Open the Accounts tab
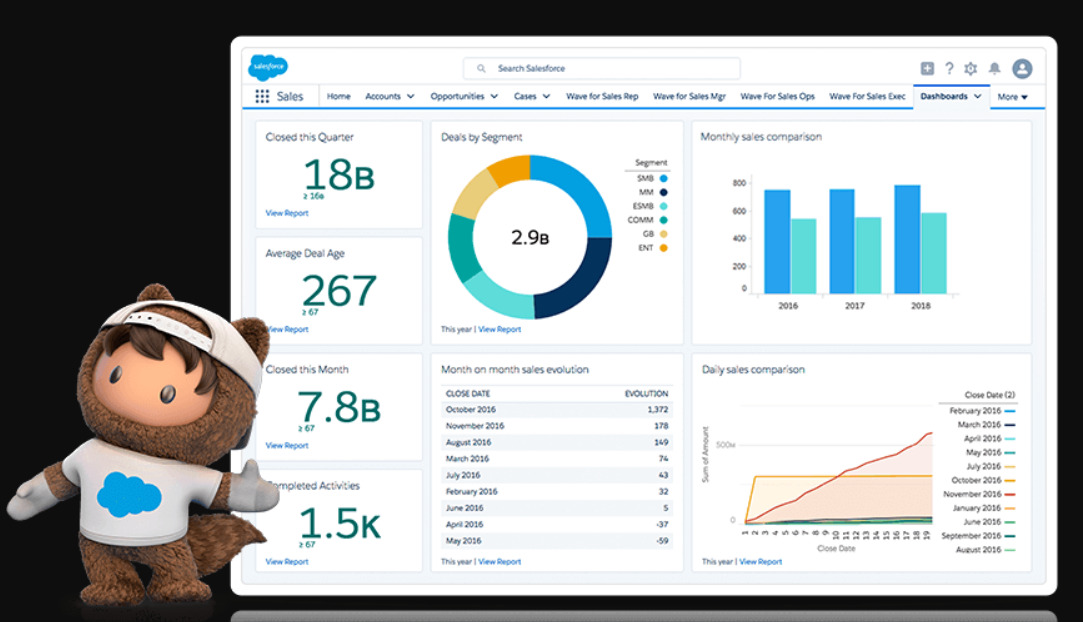1083x622 pixels. pyautogui.click(x=383, y=97)
